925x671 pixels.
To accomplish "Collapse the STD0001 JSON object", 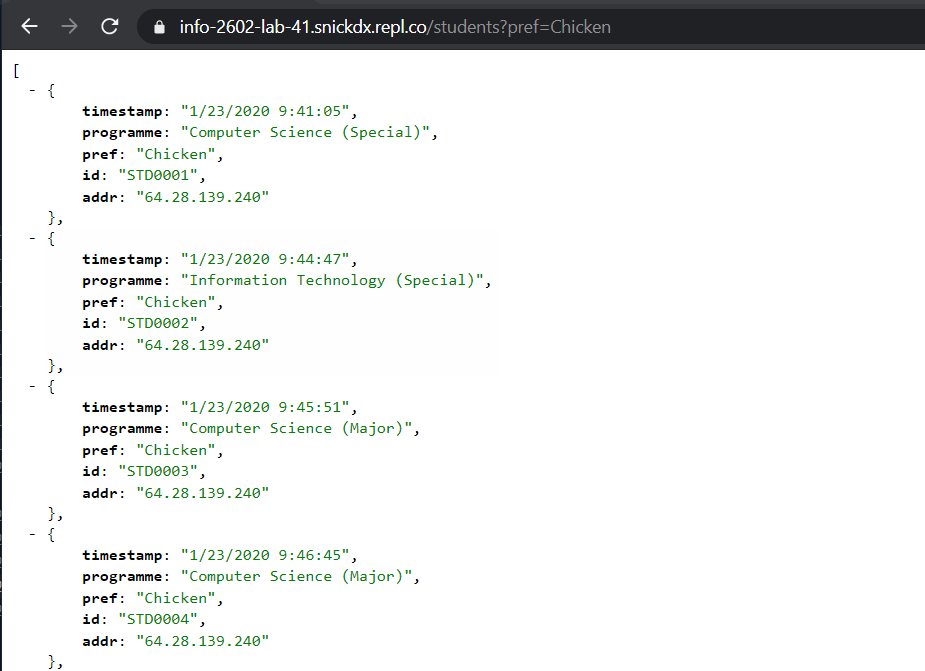I will pos(32,90).
